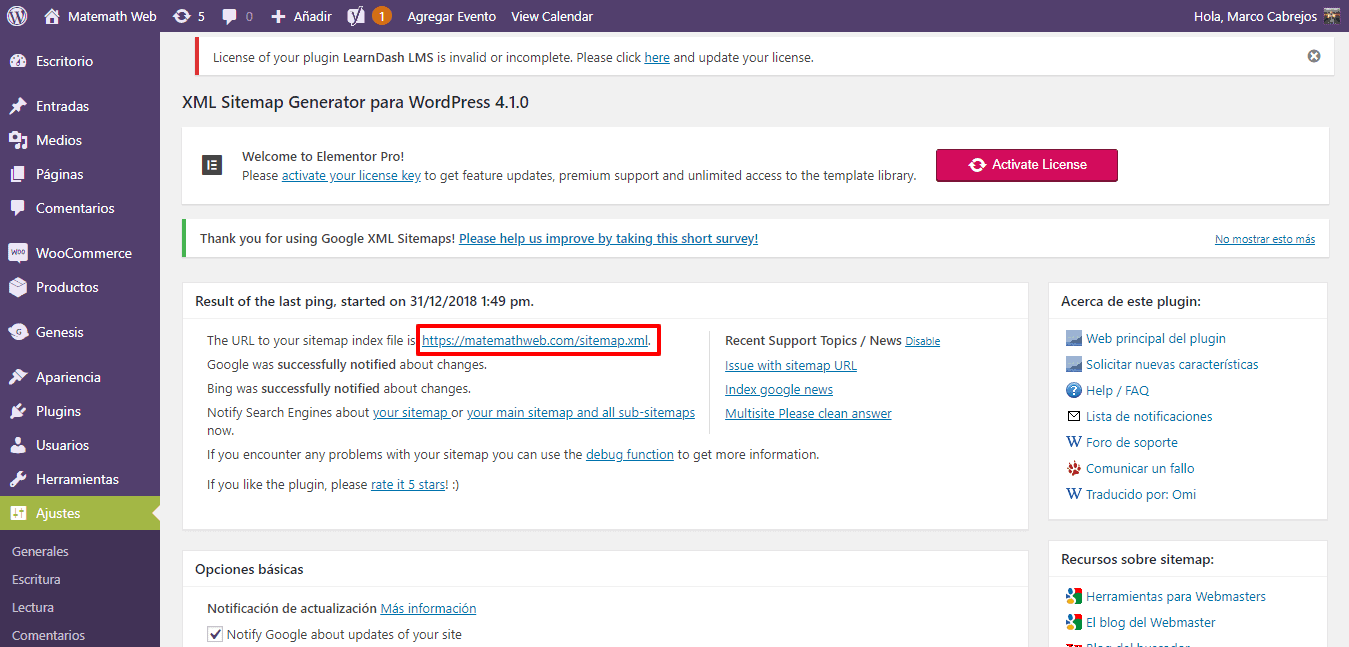Image resolution: width=1349 pixels, height=647 pixels.
Task: Open the debug function link
Action: point(630,454)
